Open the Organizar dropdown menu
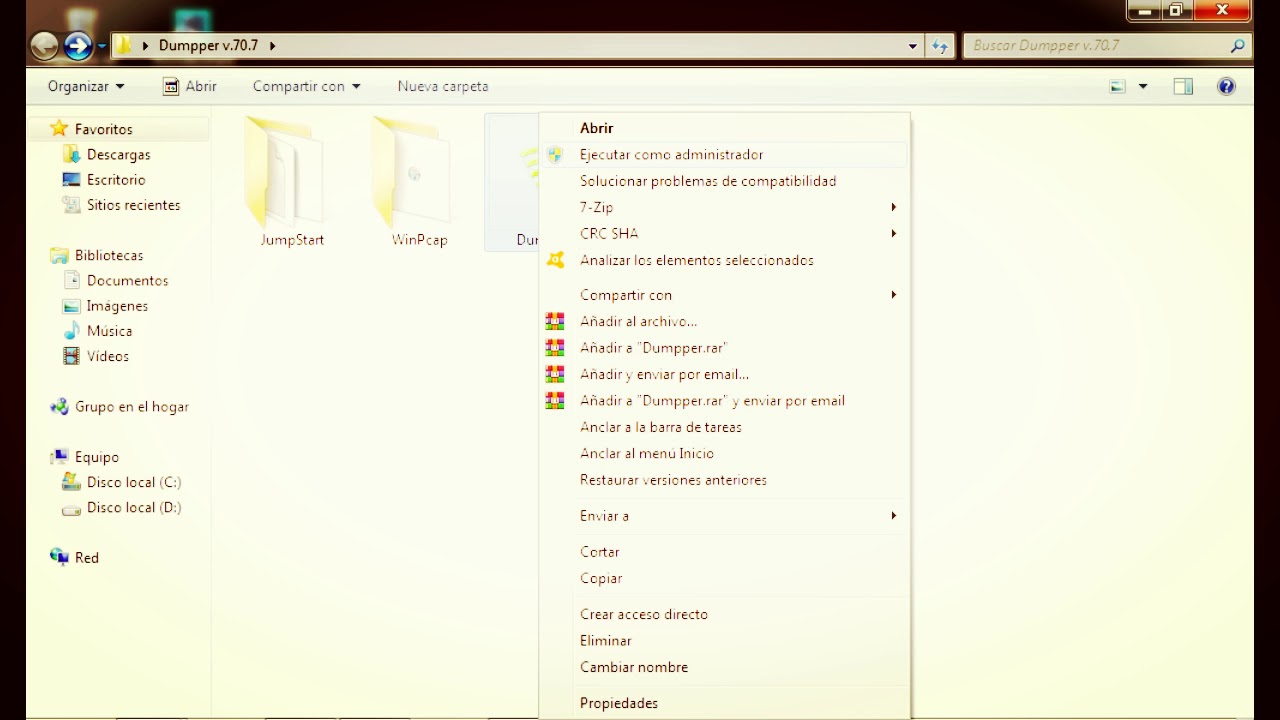Image resolution: width=1280 pixels, height=720 pixels. point(86,86)
